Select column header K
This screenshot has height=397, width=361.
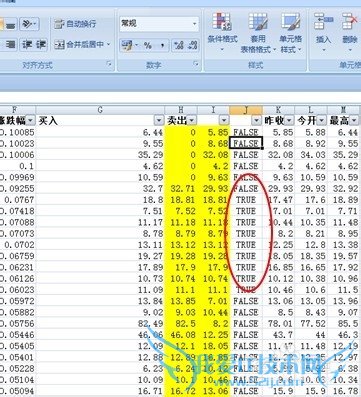278,110
